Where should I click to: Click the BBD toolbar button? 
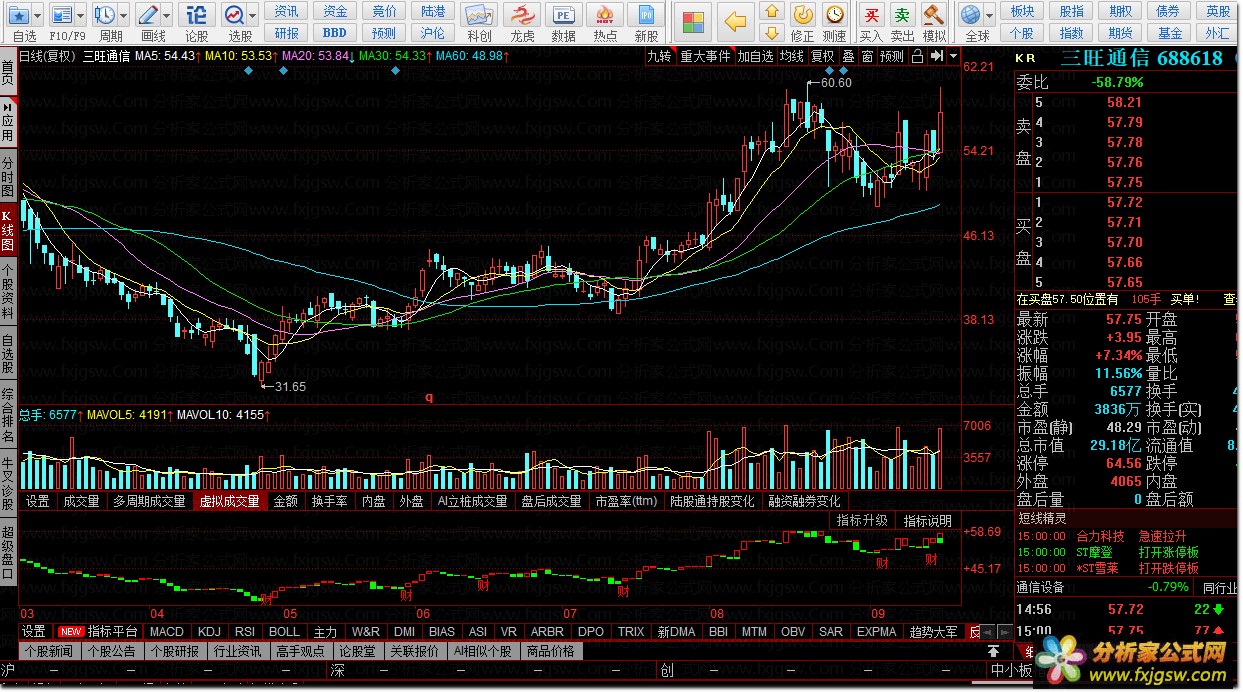pos(335,33)
